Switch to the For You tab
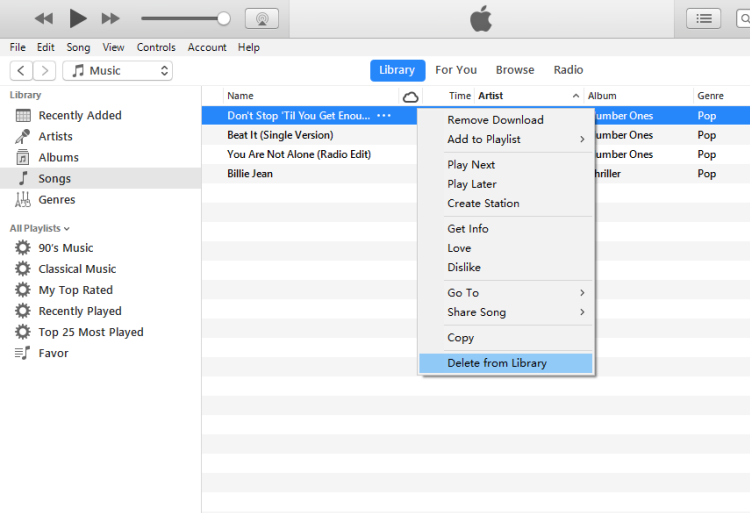The height and width of the screenshot is (513, 750). coord(456,70)
